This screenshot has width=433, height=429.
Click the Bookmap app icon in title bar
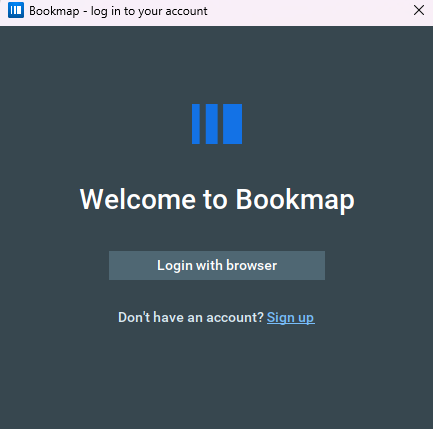(16, 10)
